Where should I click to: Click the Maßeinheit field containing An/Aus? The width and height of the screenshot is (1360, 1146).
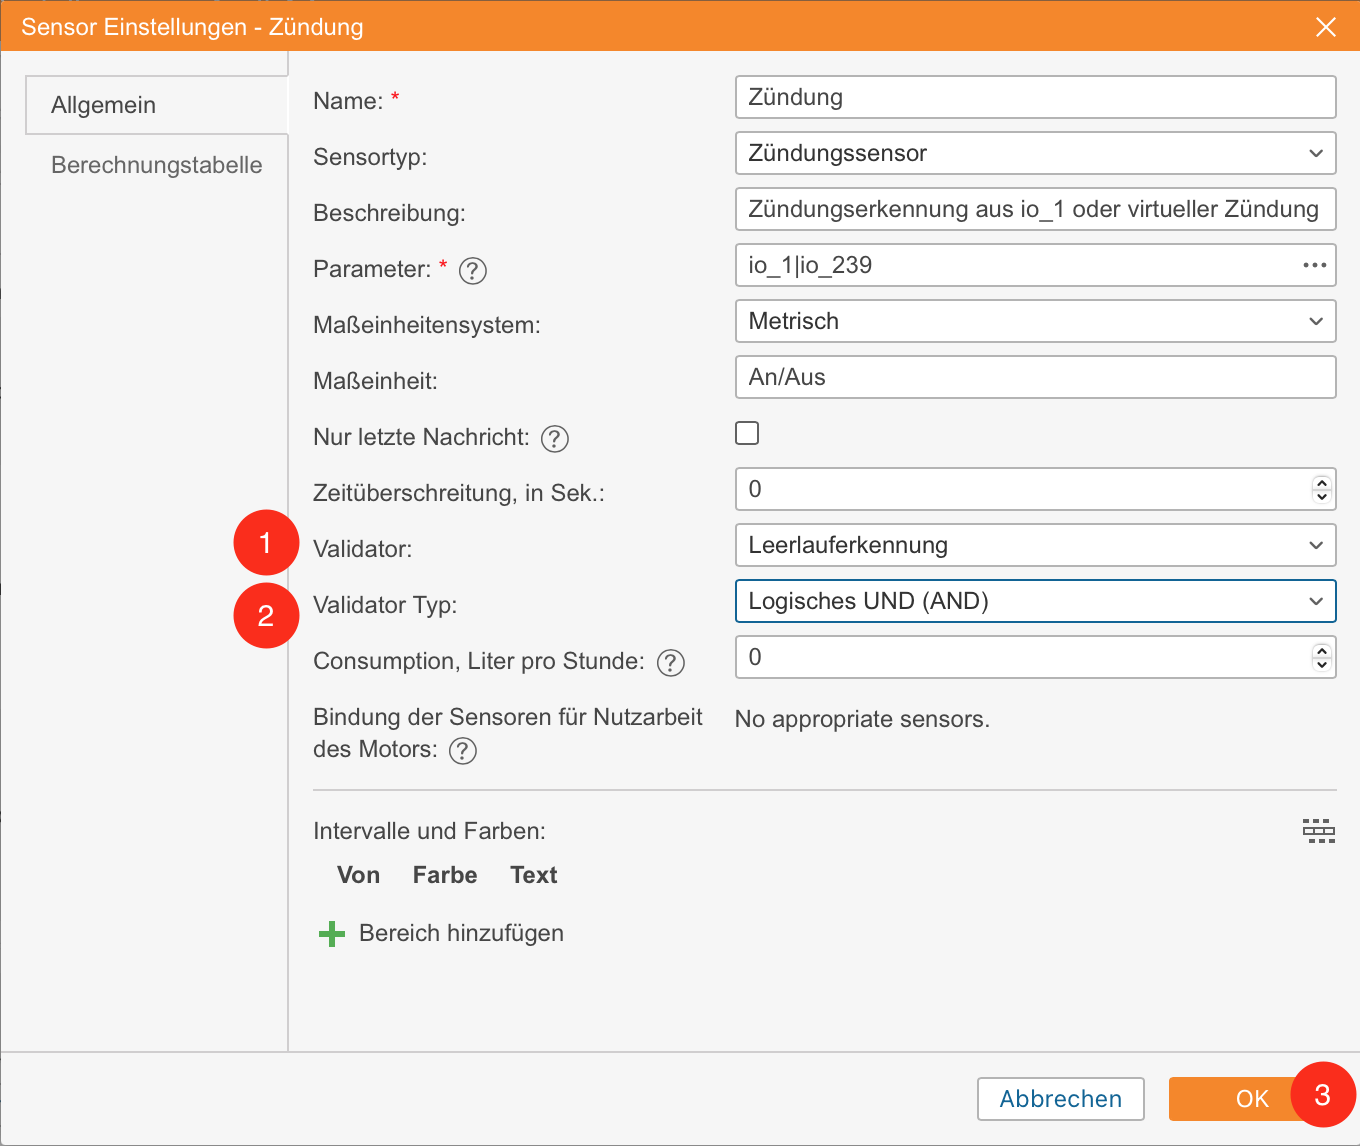(x=1034, y=377)
